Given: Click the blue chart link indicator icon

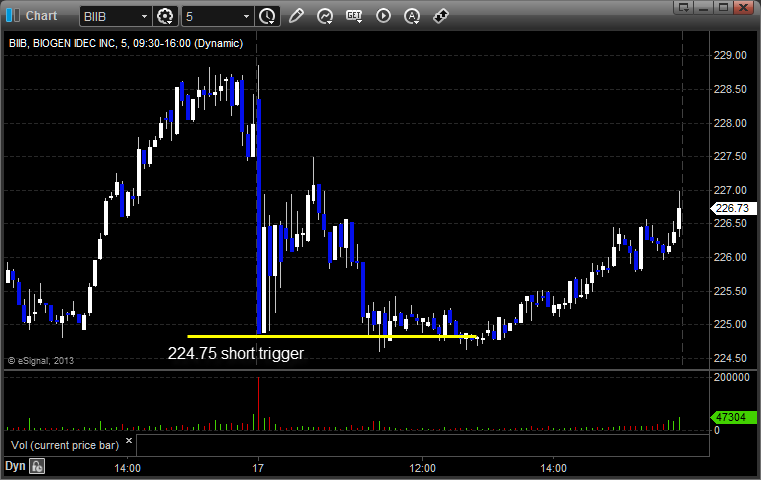Looking at the screenshot, I should point(13,16).
